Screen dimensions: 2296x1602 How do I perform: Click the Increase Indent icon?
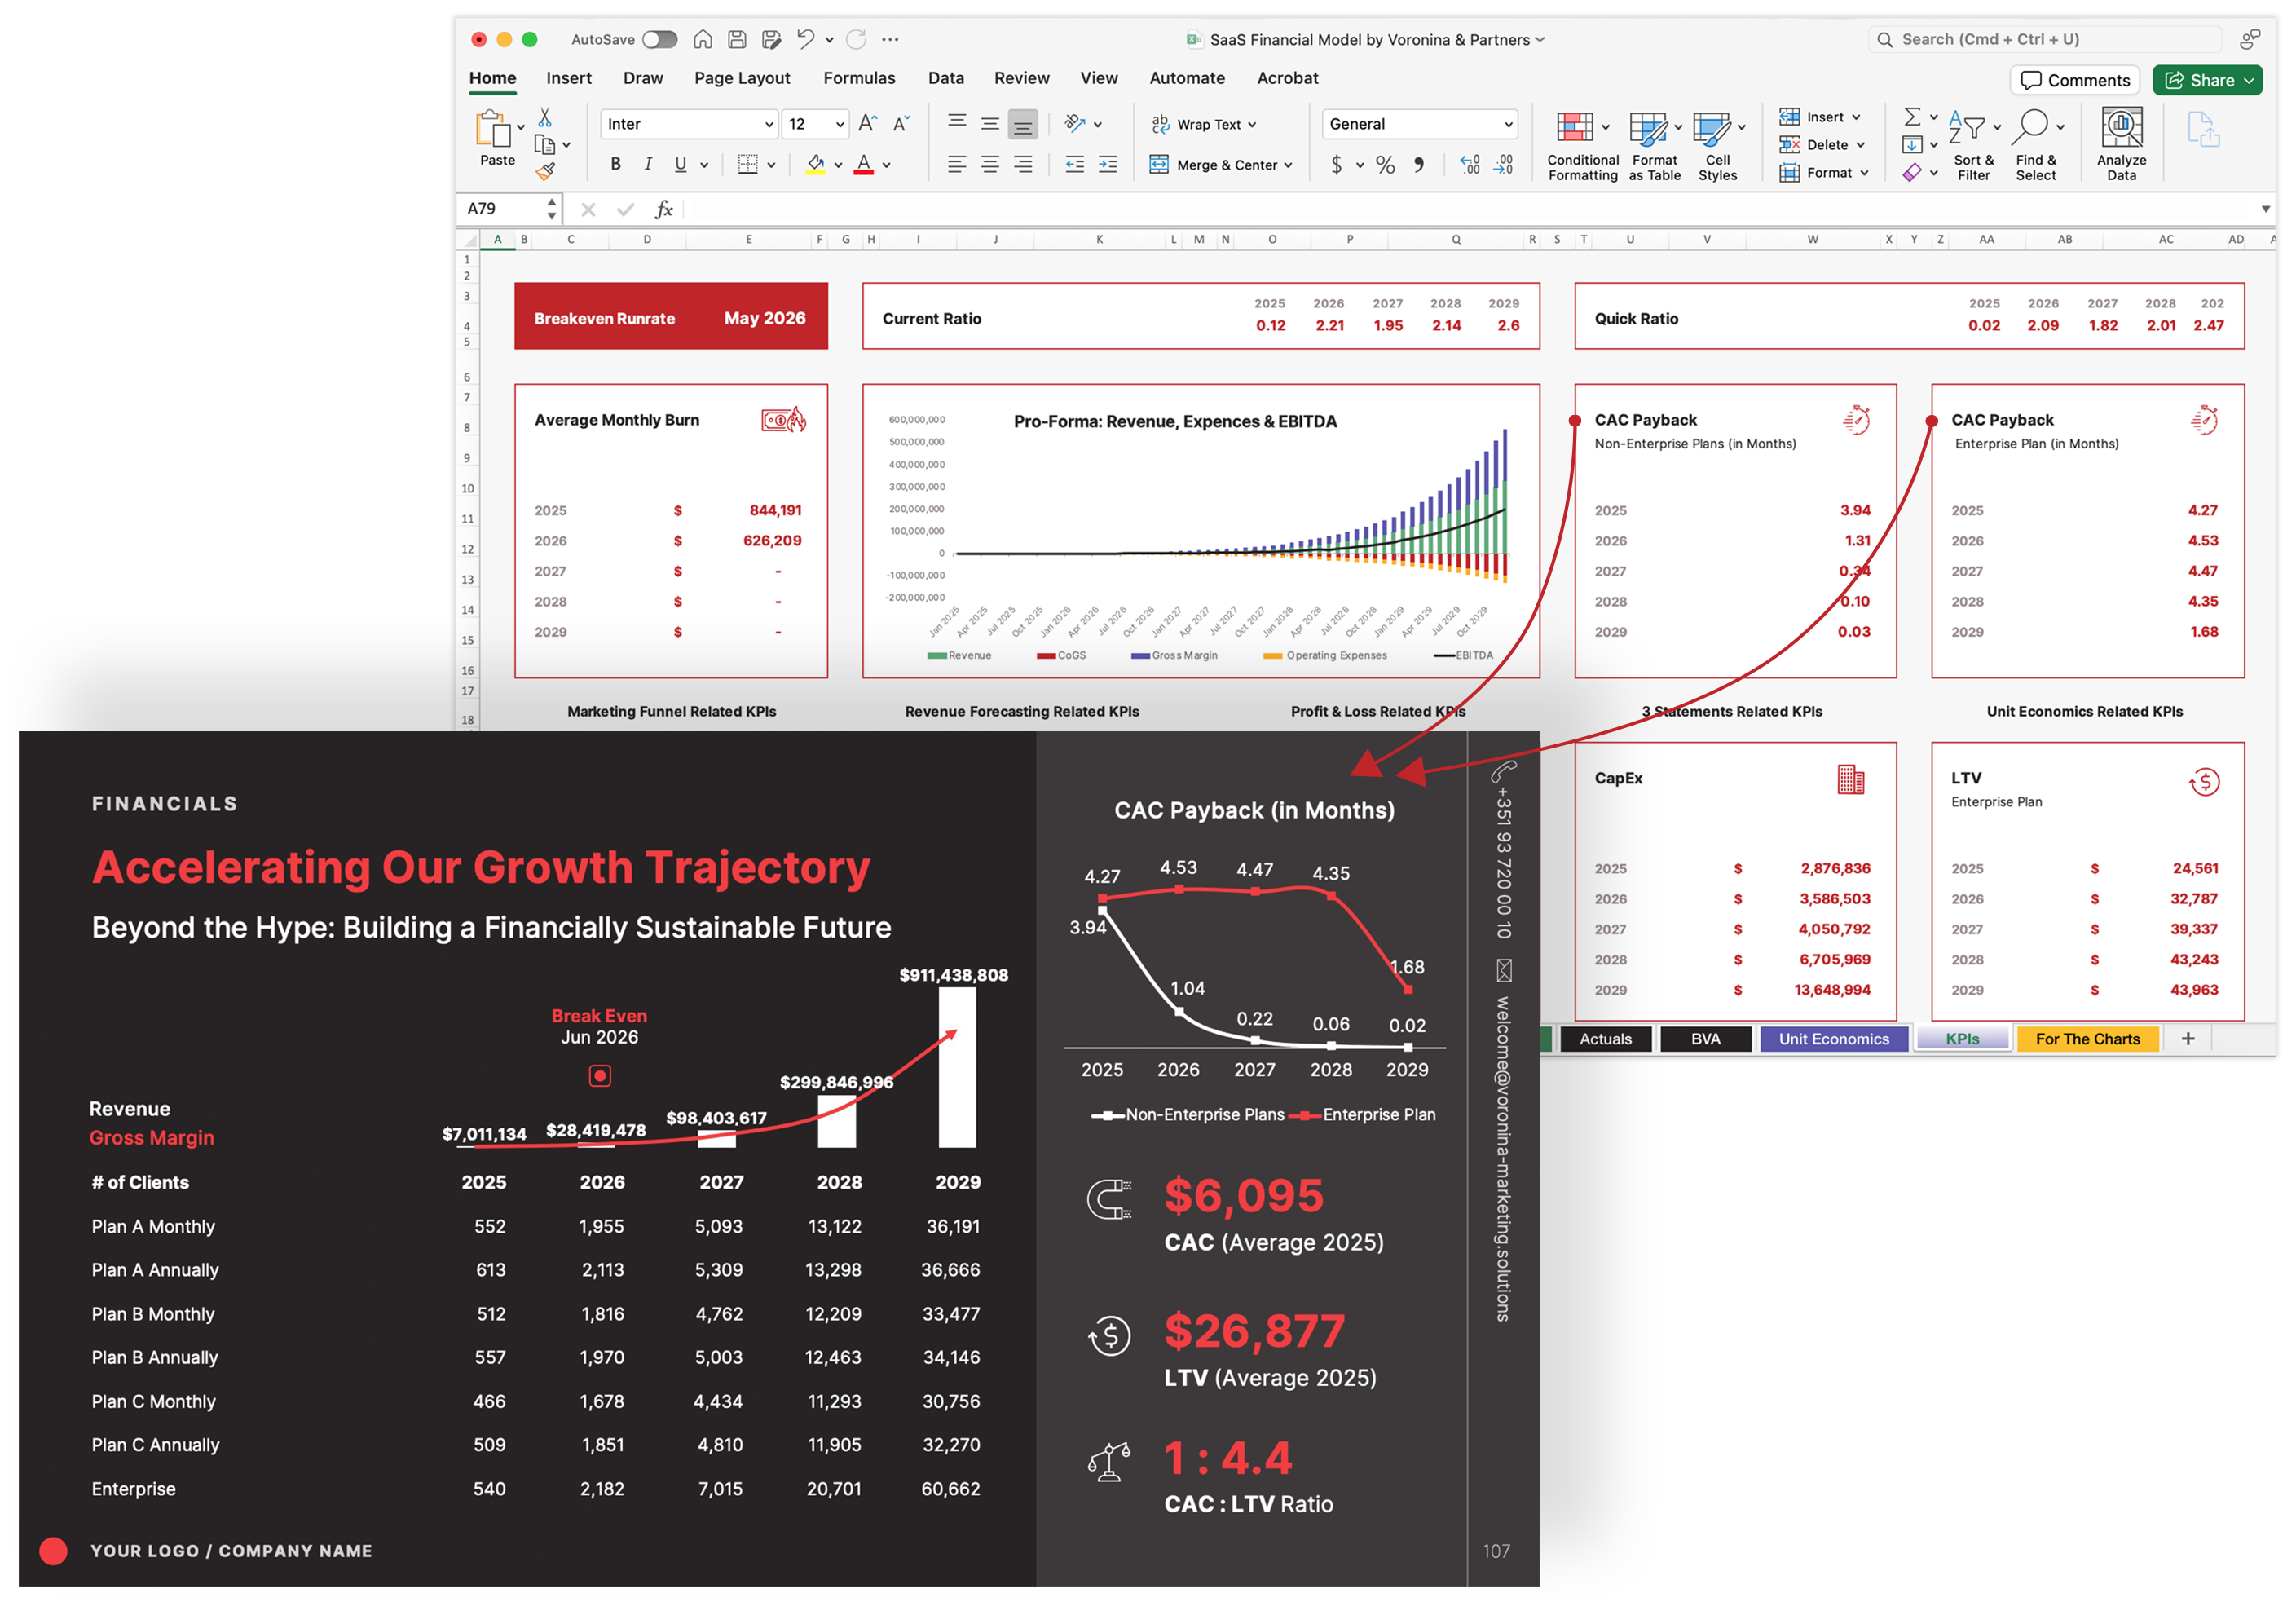[1108, 164]
